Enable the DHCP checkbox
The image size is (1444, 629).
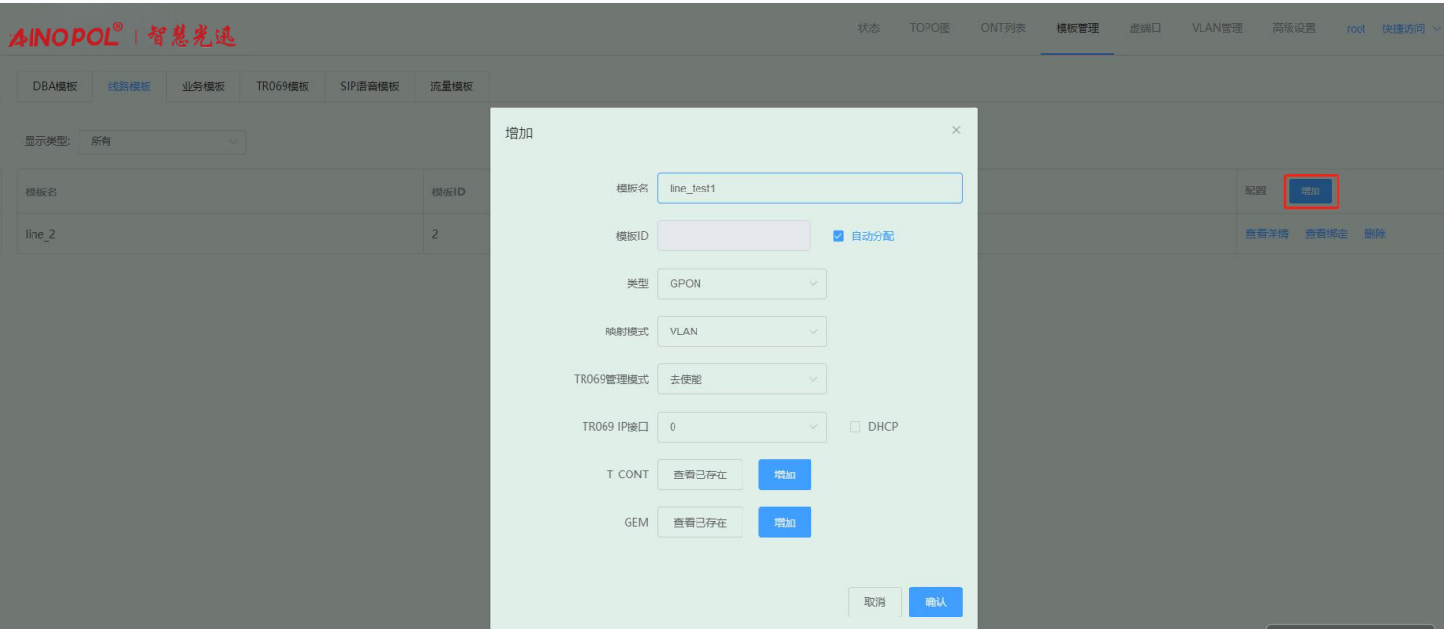click(855, 427)
